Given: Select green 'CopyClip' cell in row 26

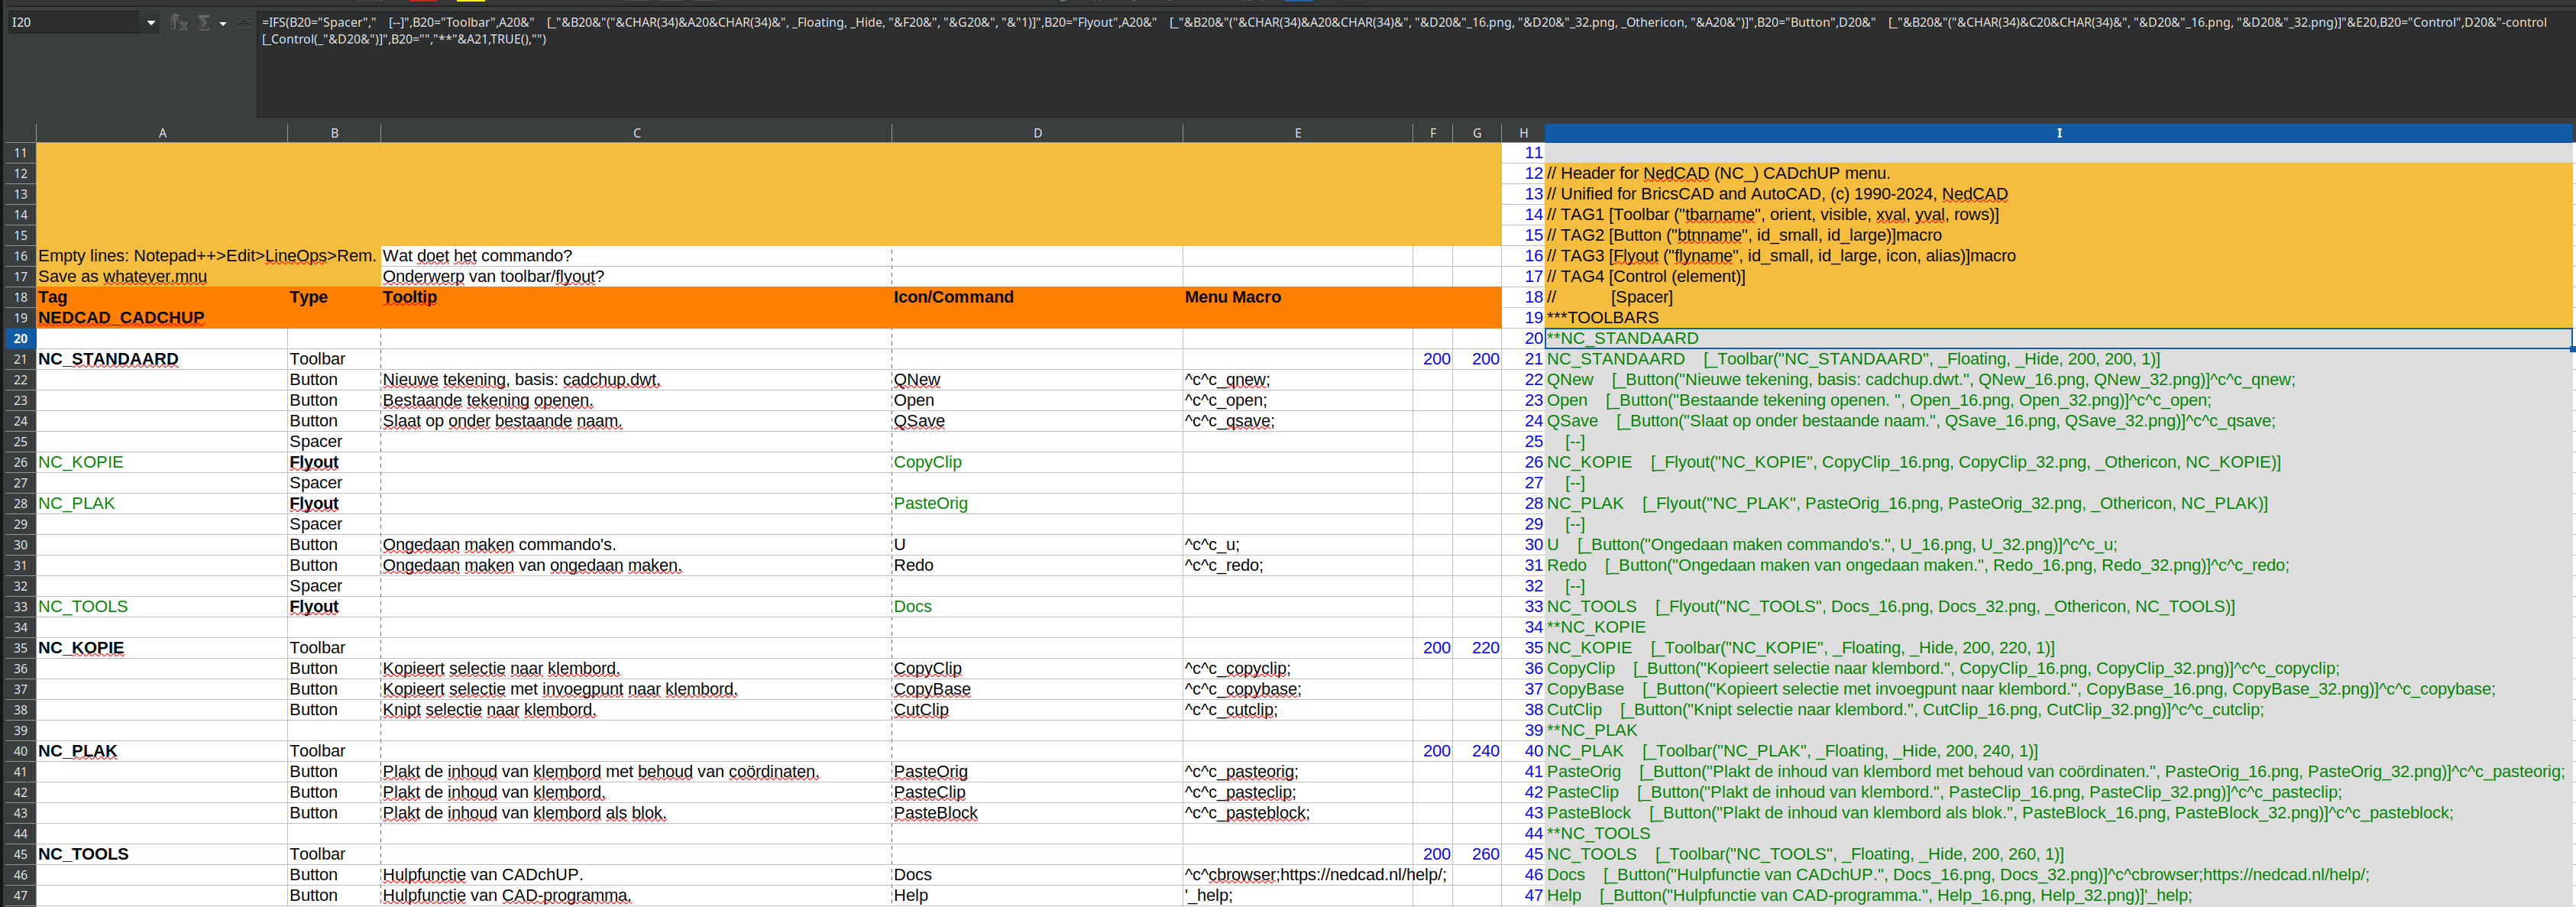Looking at the screenshot, I should click(1037, 462).
